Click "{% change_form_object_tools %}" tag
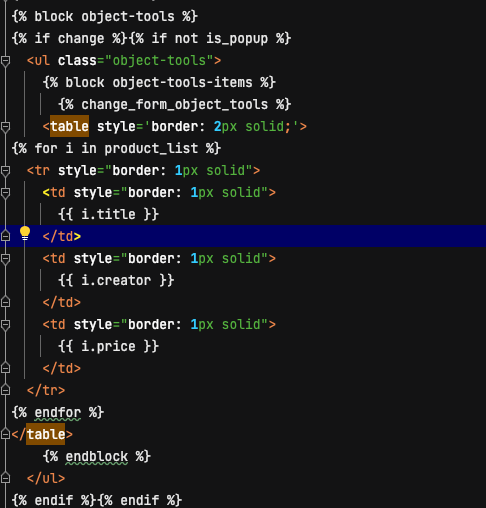486x508 pixels. click(175, 105)
